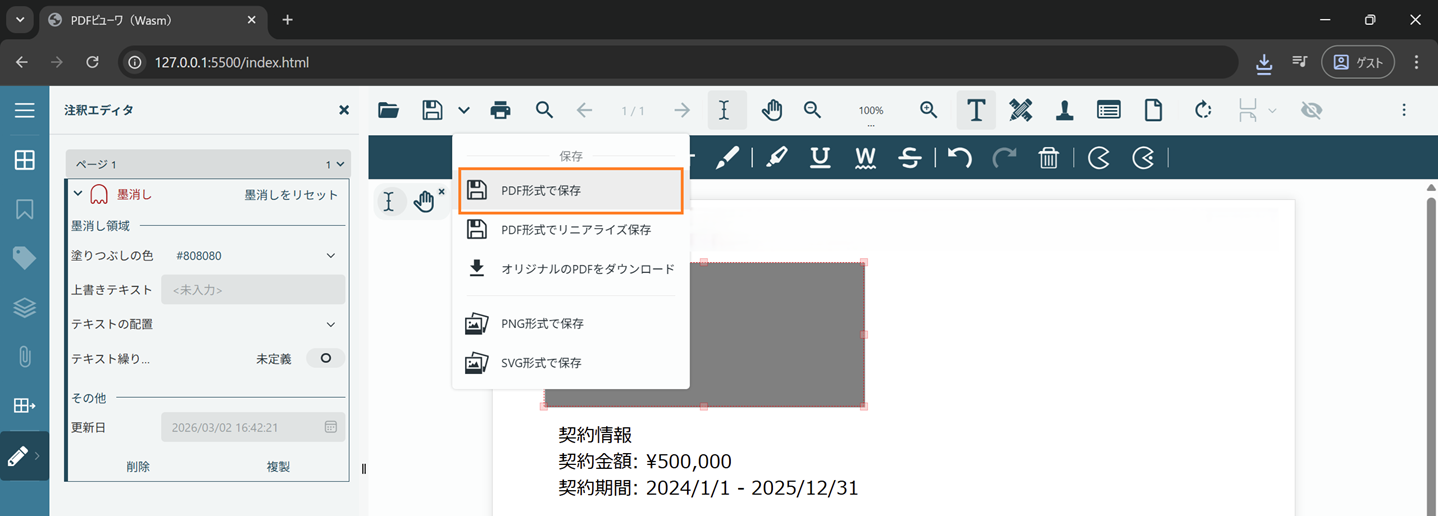Click the first pie-shaped annotation icon
1438x516 pixels.
[x=1099, y=158]
